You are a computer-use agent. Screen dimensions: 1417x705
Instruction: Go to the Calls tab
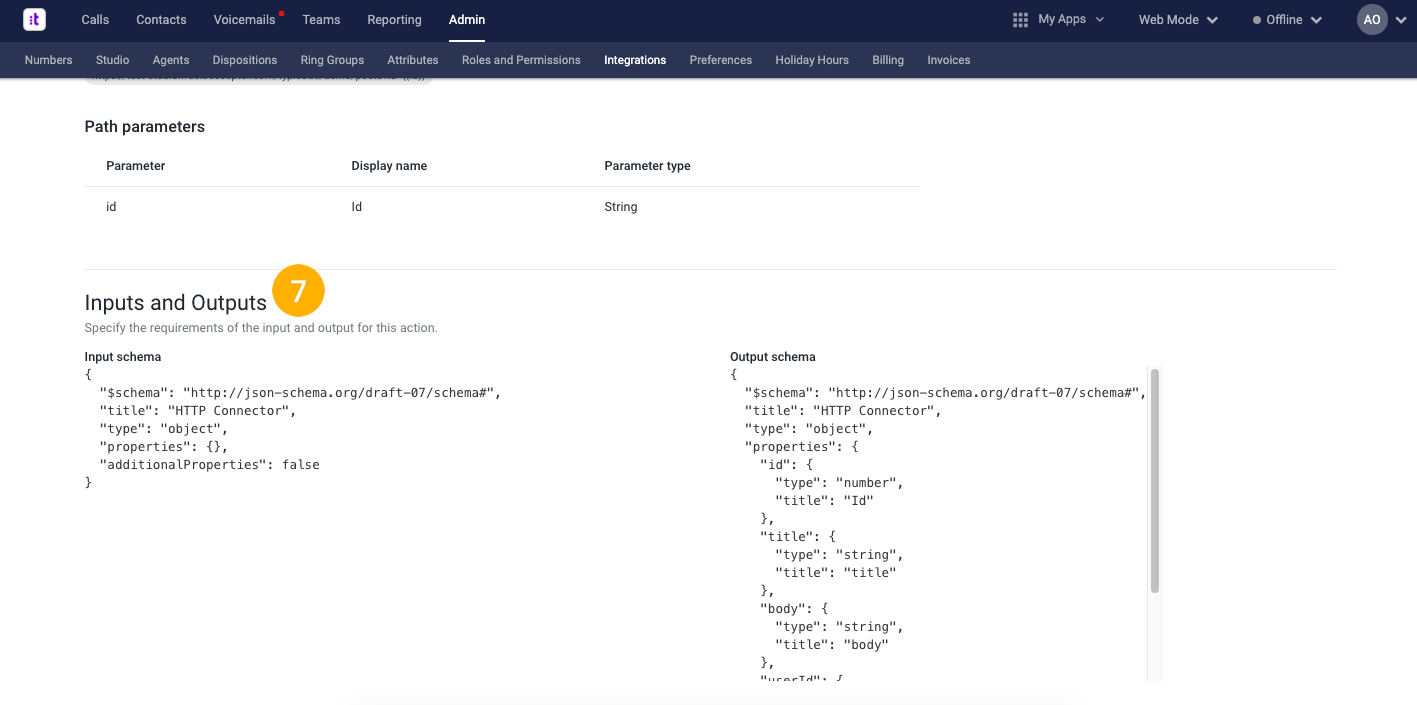[95, 20]
